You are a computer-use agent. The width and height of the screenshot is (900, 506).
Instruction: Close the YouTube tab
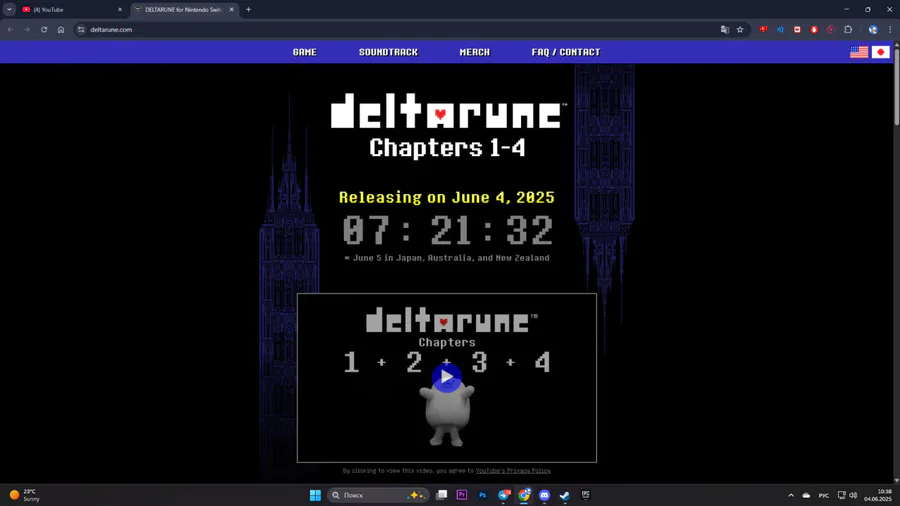[120, 10]
